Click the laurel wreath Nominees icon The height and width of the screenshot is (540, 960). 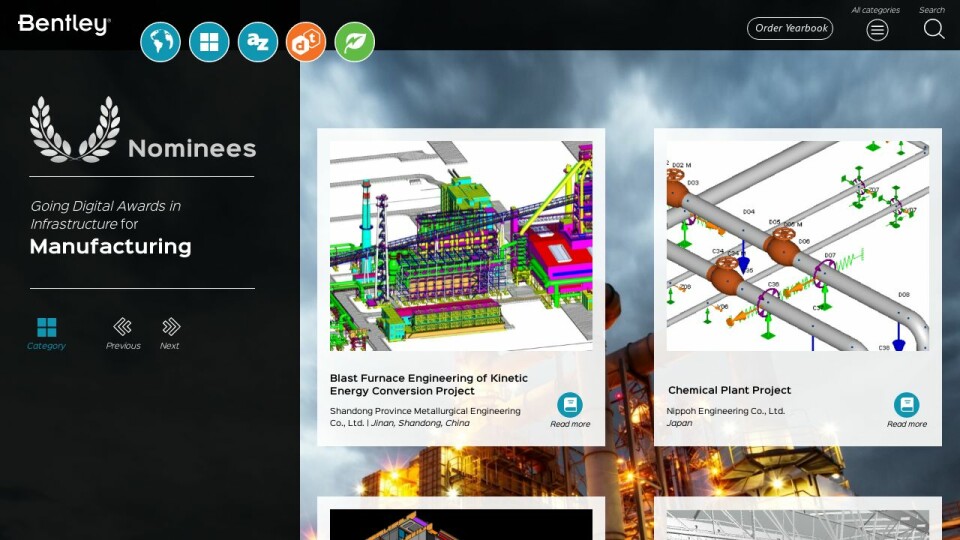[x=75, y=130]
